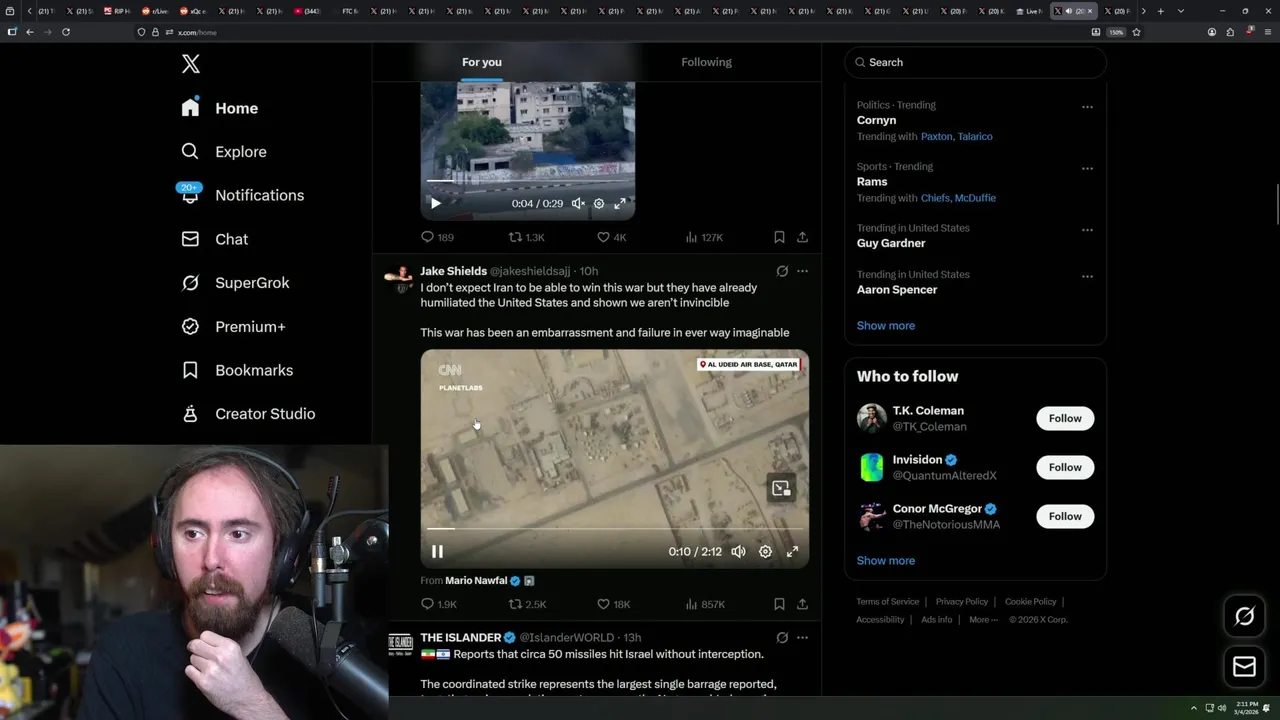Click the X logo in sidebar
The height and width of the screenshot is (720, 1280).
(x=191, y=64)
